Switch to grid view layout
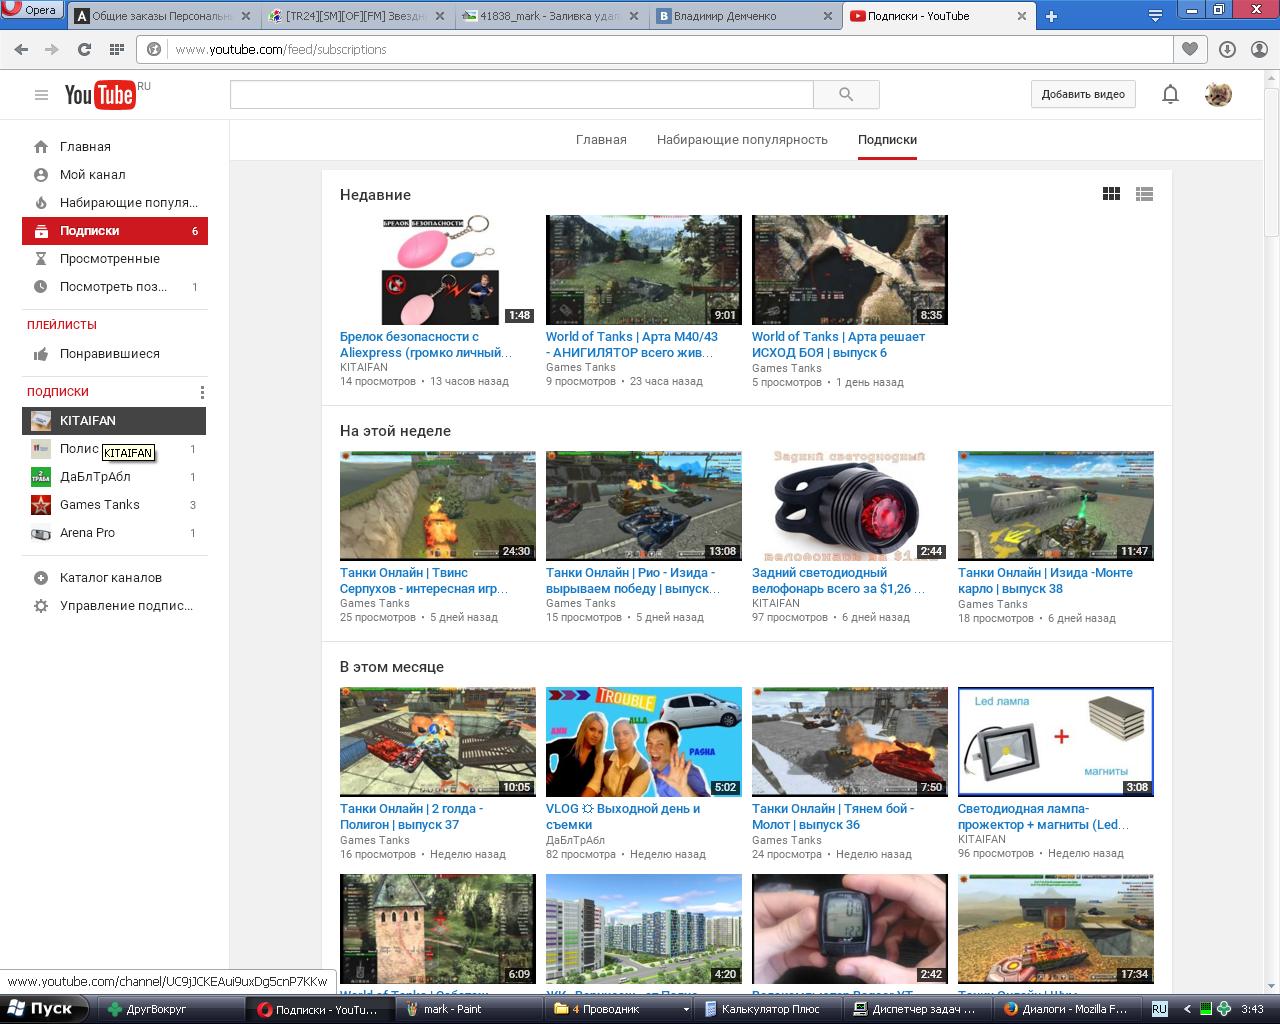The image size is (1280, 1024). click(x=1111, y=194)
